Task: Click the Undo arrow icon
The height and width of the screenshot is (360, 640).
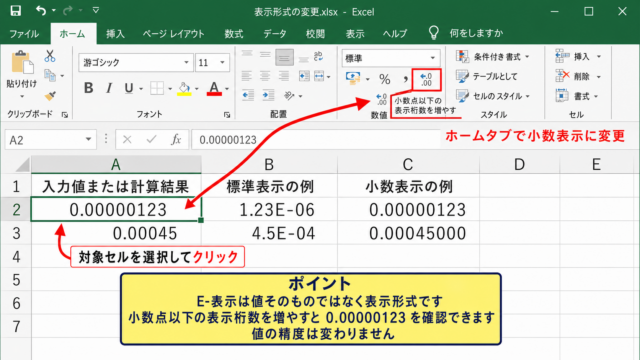Action: tap(40, 11)
